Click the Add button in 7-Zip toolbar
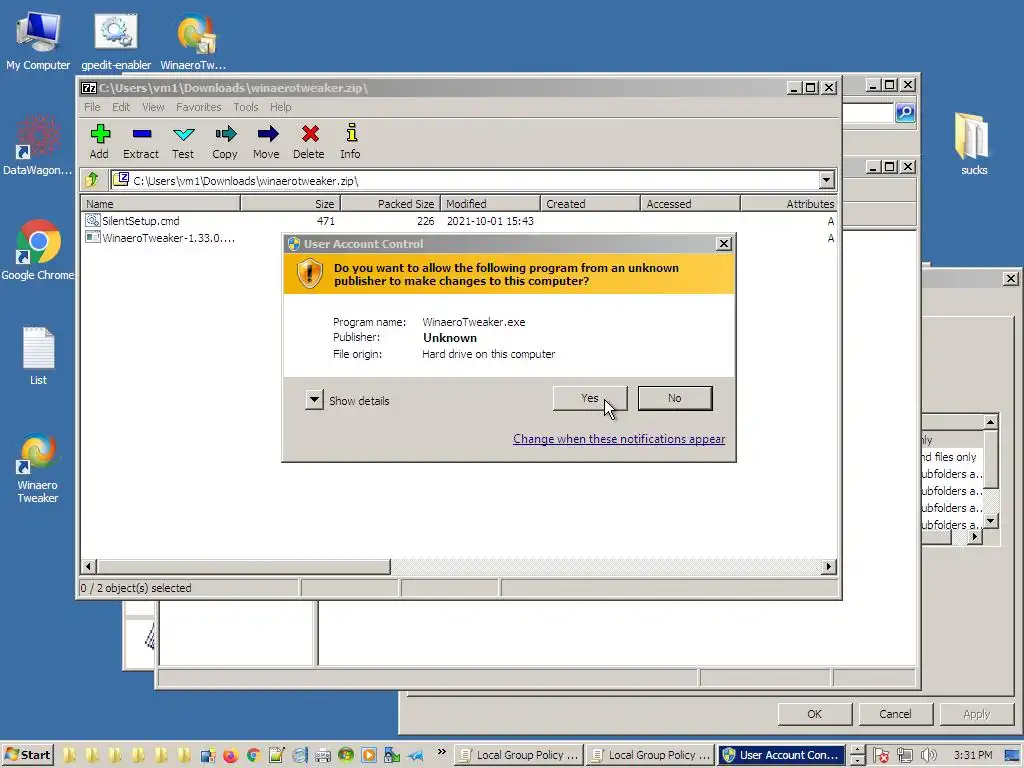 click(x=99, y=141)
